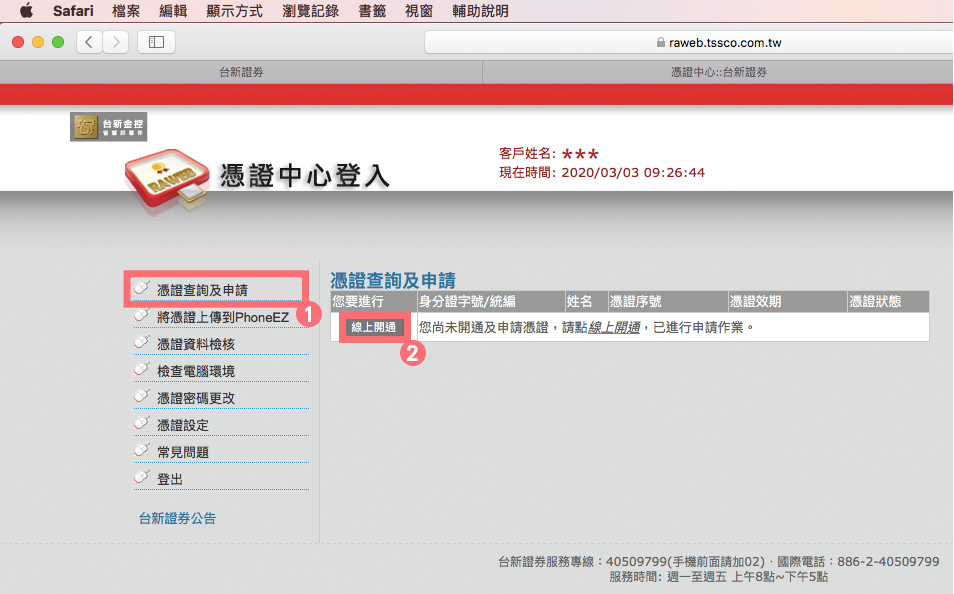Open 憑證密碼更改 in the sidebar
This screenshot has height=594, width=954.
[x=196, y=398]
